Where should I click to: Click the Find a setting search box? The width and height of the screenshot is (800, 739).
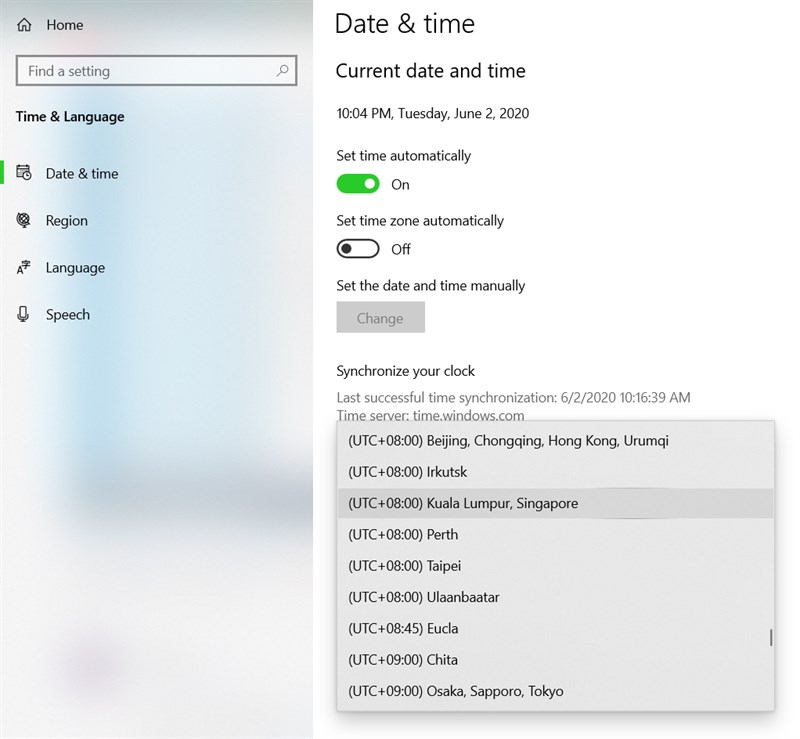[x=156, y=70]
